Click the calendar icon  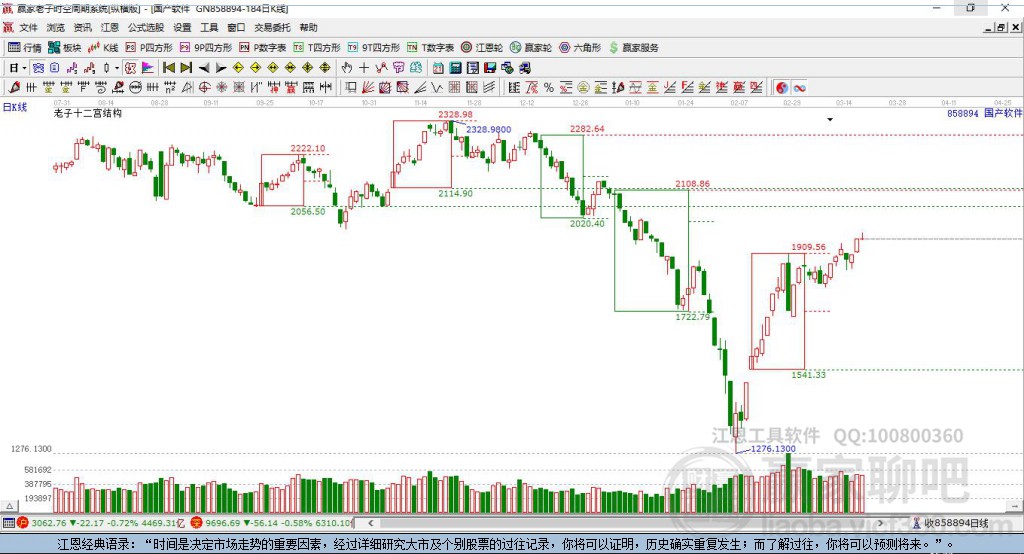click(438, 68)
